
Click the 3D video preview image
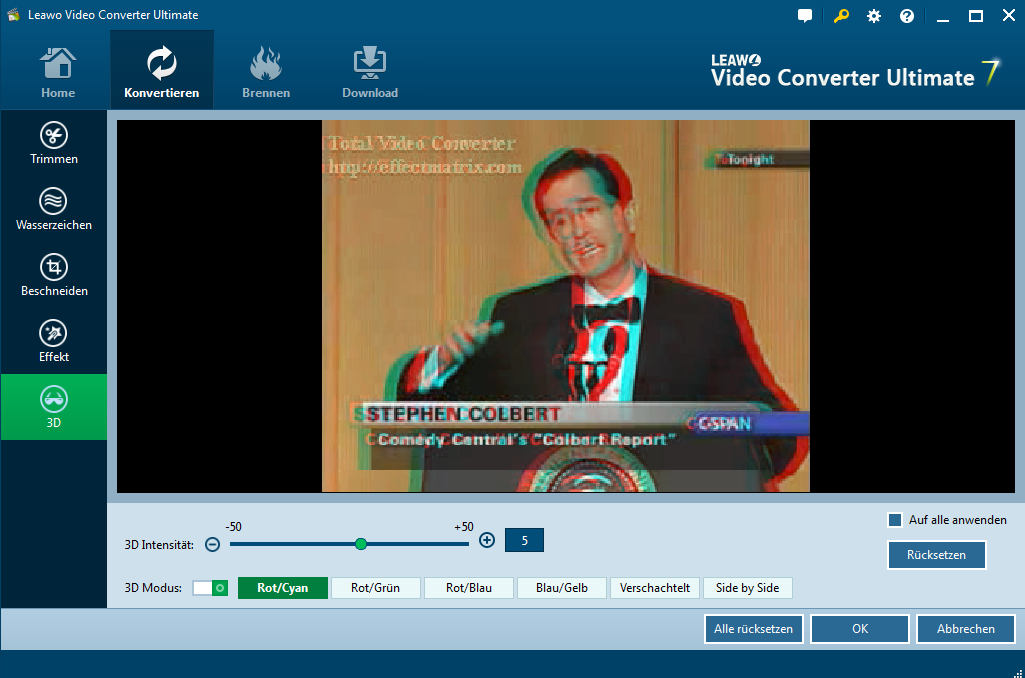565,306
